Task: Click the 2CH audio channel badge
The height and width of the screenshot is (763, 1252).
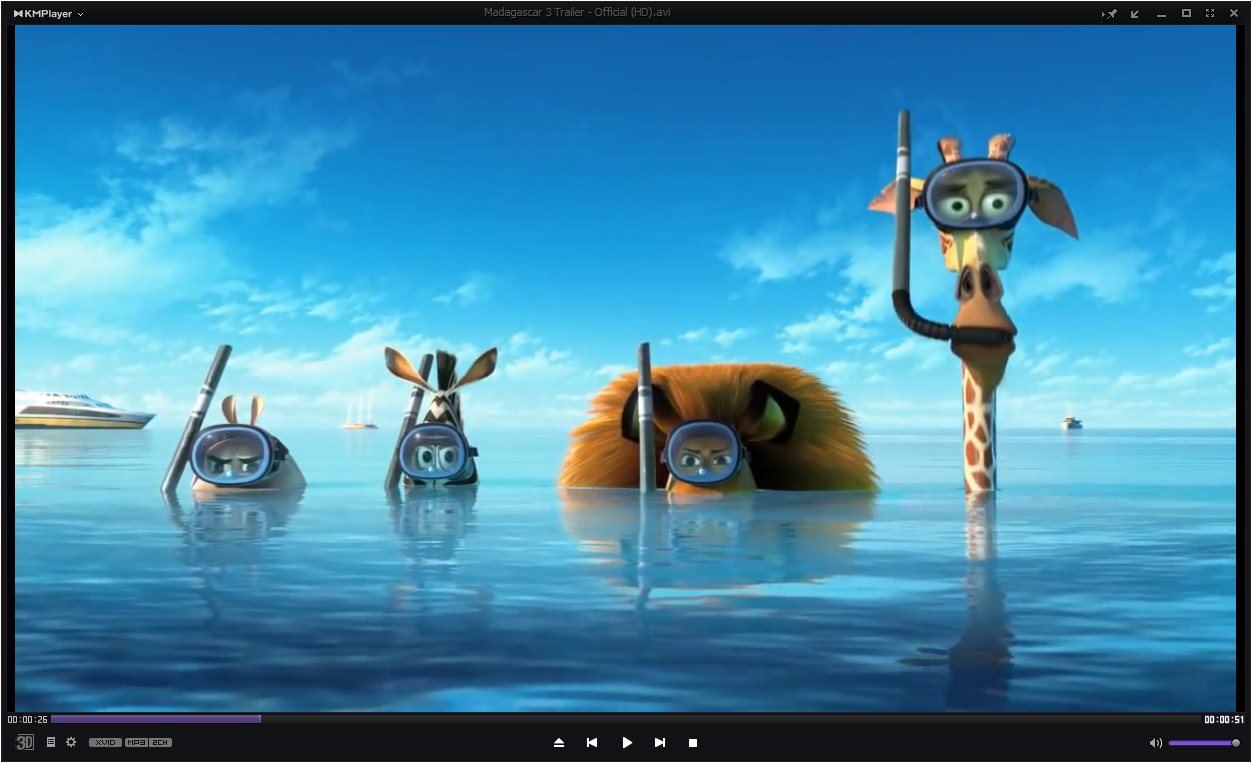Action: [160, 742]
